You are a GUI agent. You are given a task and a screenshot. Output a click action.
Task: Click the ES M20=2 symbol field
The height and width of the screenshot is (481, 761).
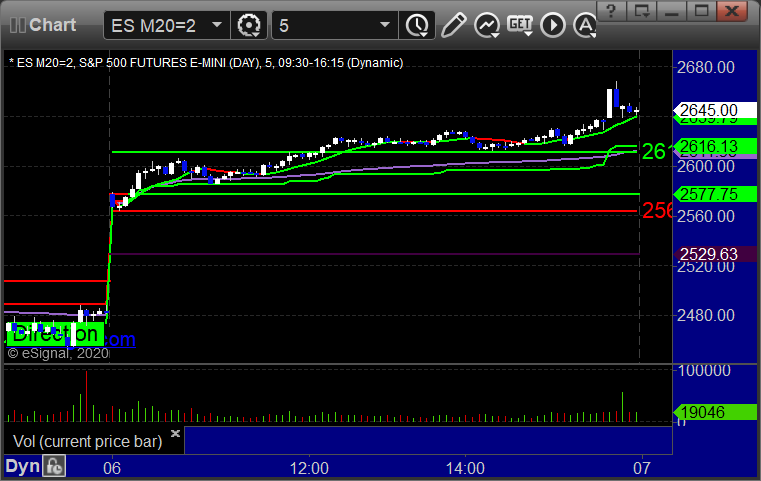pos(155,25)
